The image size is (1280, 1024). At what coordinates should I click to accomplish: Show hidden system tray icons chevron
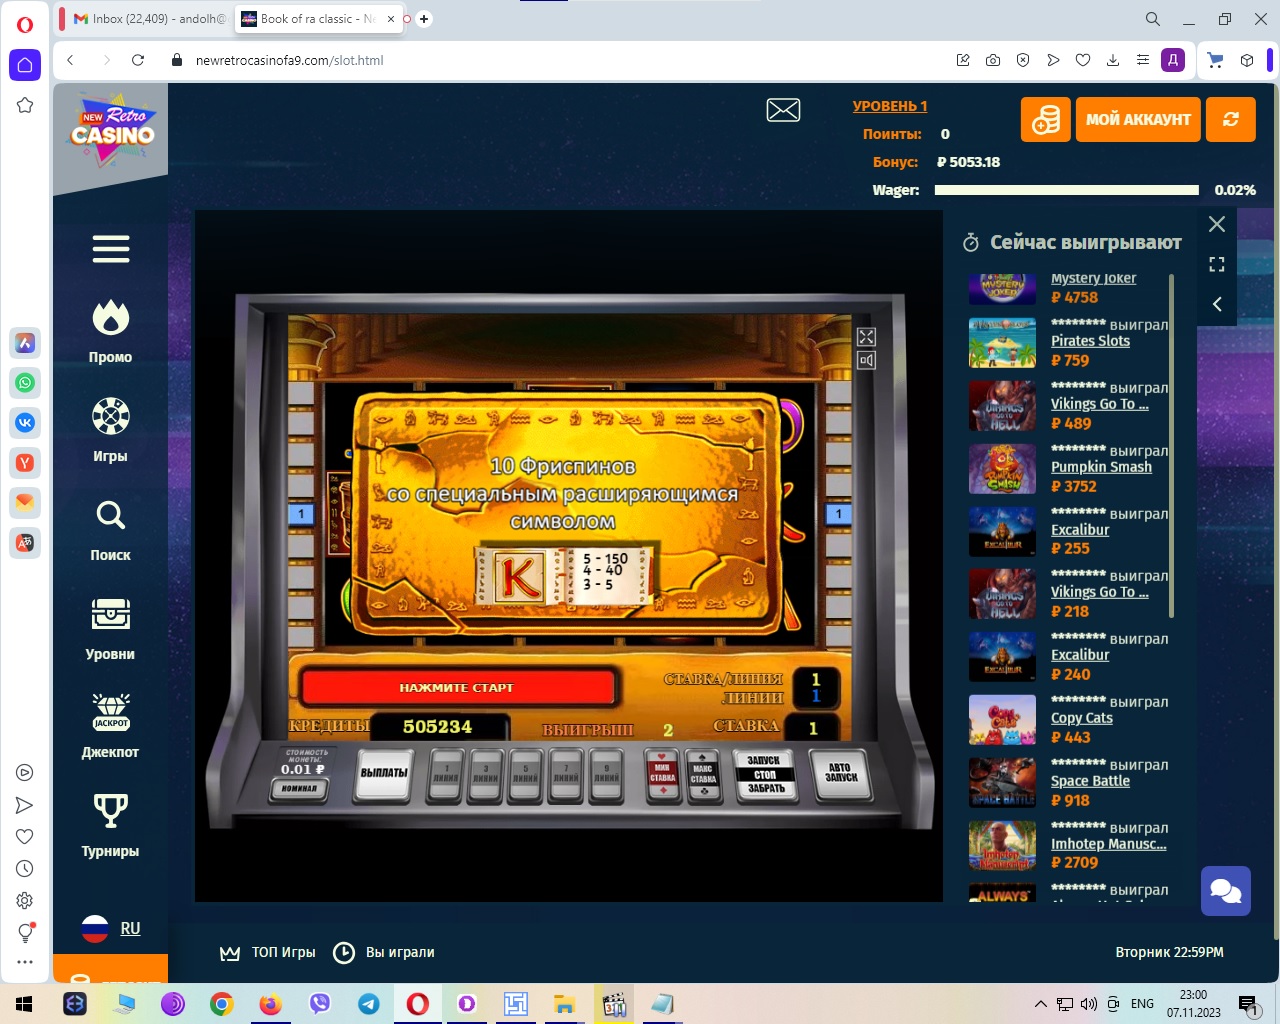pyautogui.click(x=1040, y=1004)
